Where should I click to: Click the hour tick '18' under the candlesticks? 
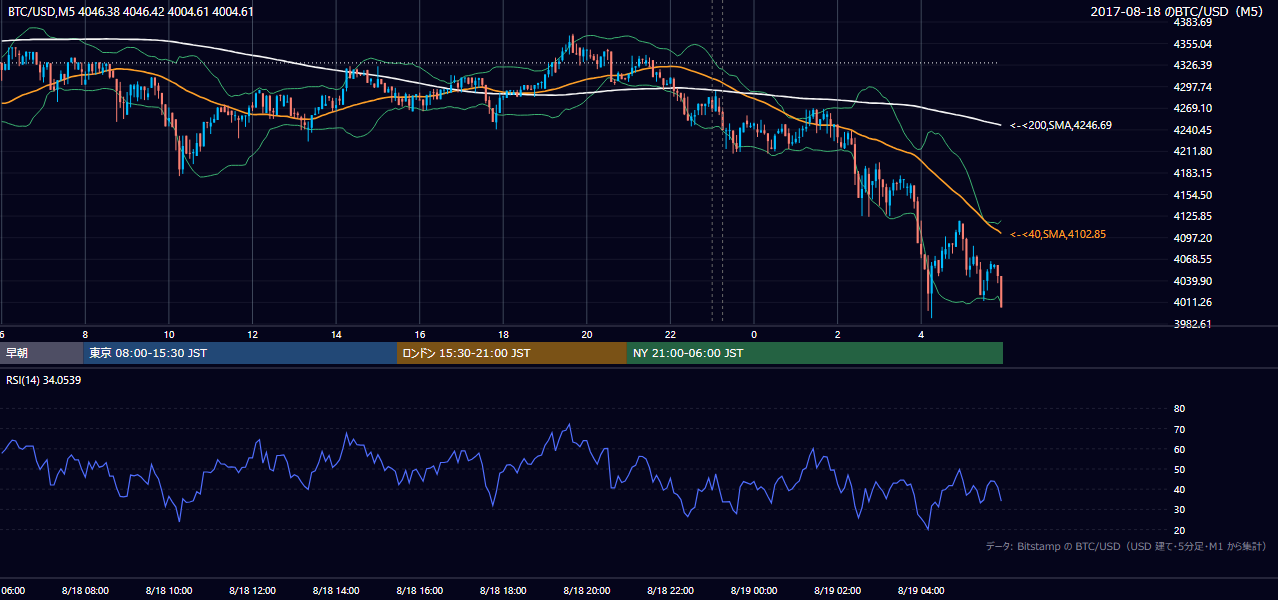pos(503,335)
